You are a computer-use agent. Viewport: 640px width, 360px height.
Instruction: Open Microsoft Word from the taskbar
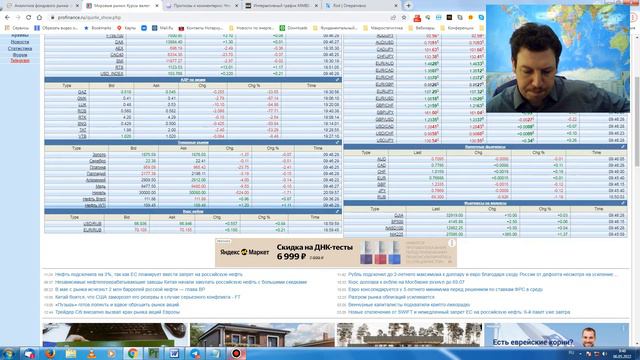174,353
